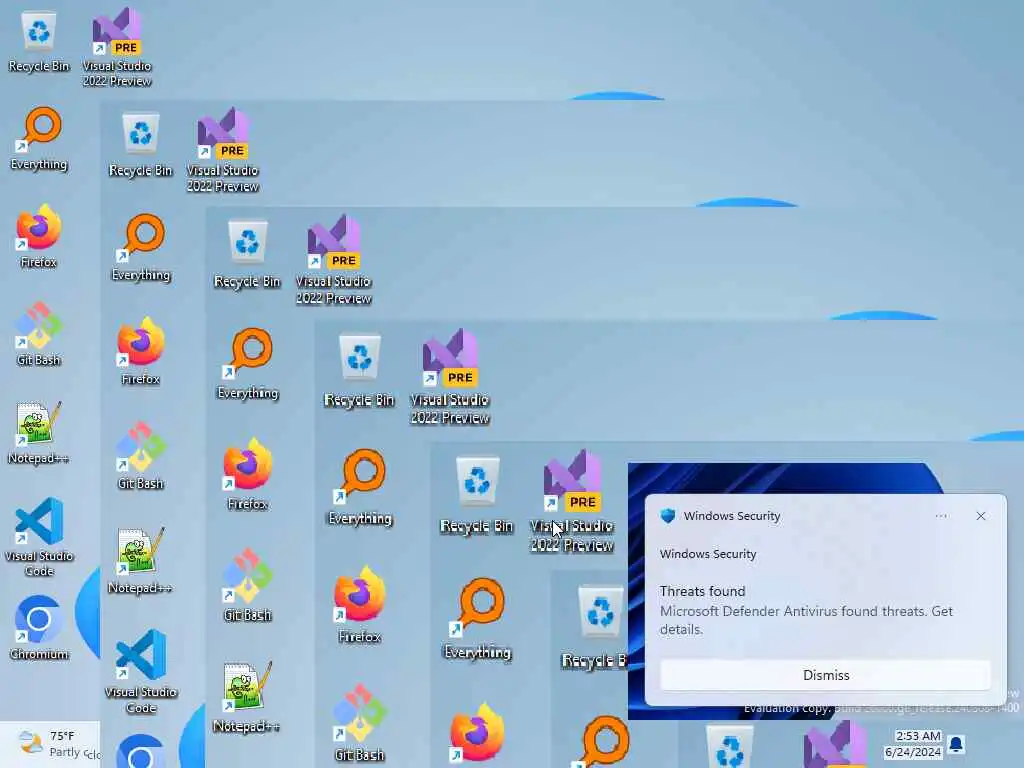Click Git Bash in second nested desktop

coord(140,455)
